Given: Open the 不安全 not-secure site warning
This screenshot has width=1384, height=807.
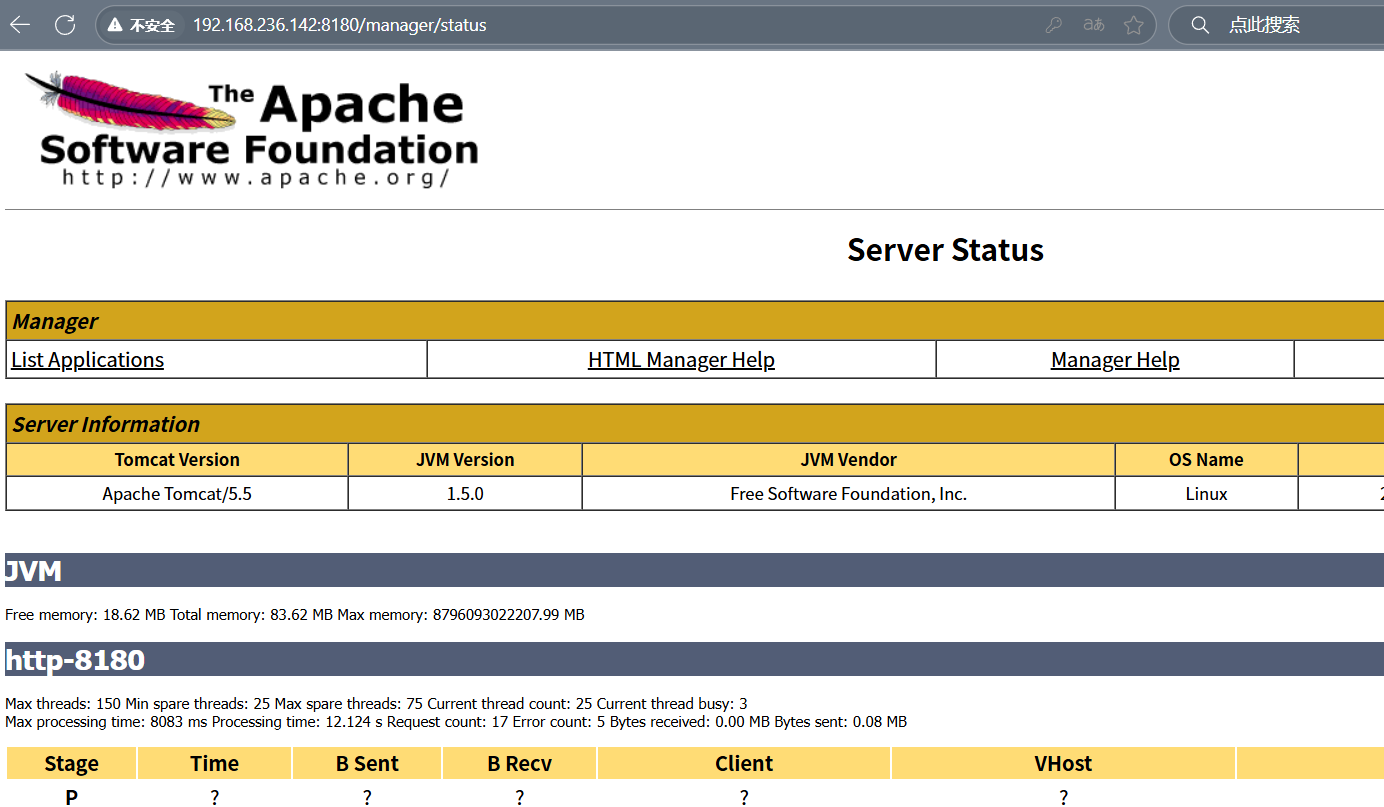Looking at the screenshot, I should tap(142, 25).
